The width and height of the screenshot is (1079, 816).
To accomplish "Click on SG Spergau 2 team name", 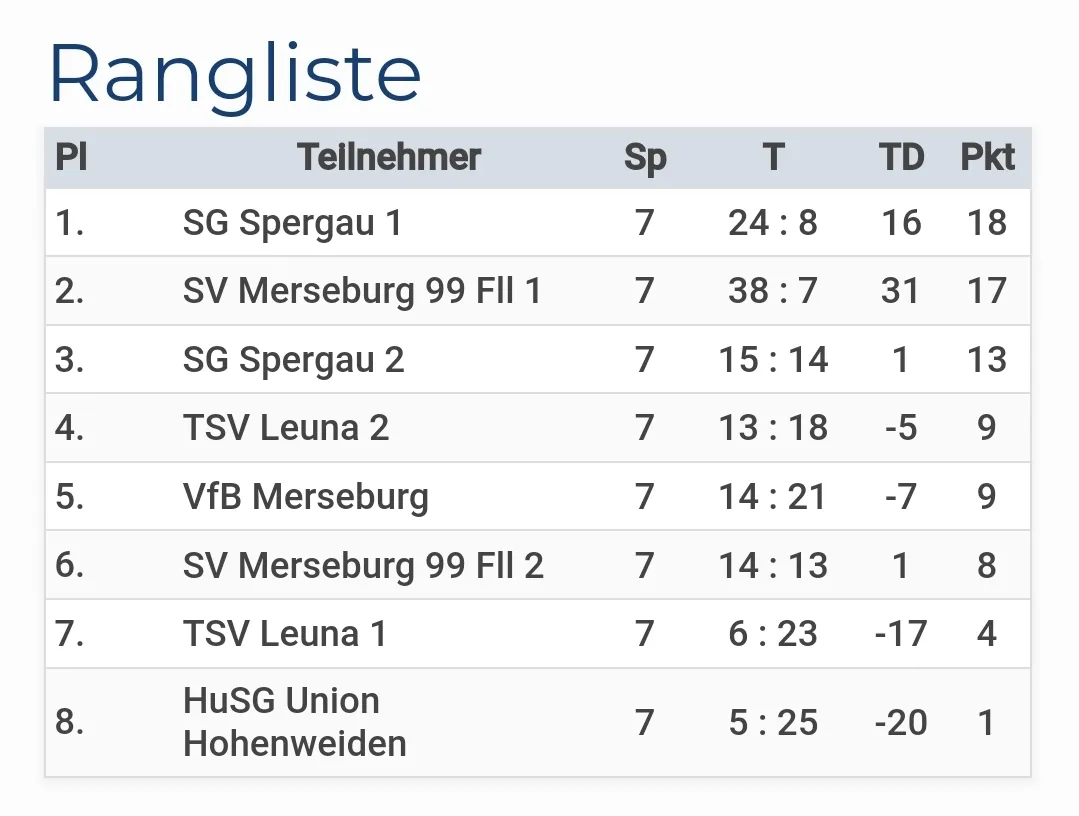I will [x=293, y=360].
